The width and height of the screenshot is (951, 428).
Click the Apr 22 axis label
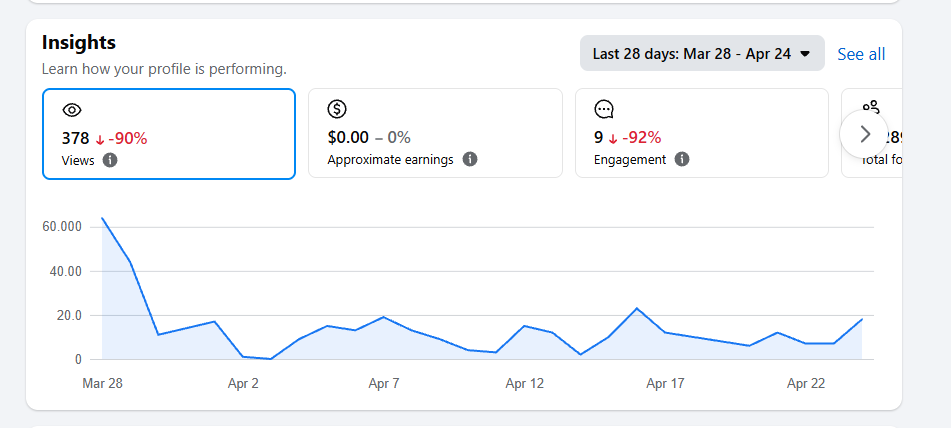point(806,384)
